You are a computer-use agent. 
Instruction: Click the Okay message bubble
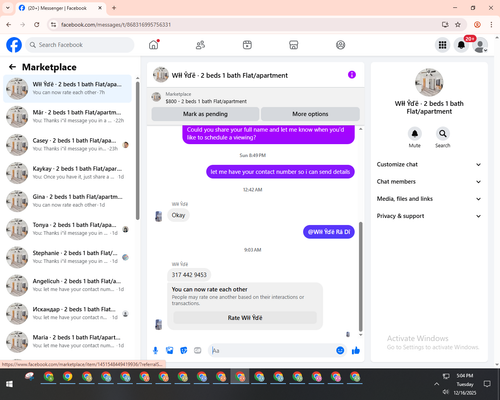tap(178, 215)
